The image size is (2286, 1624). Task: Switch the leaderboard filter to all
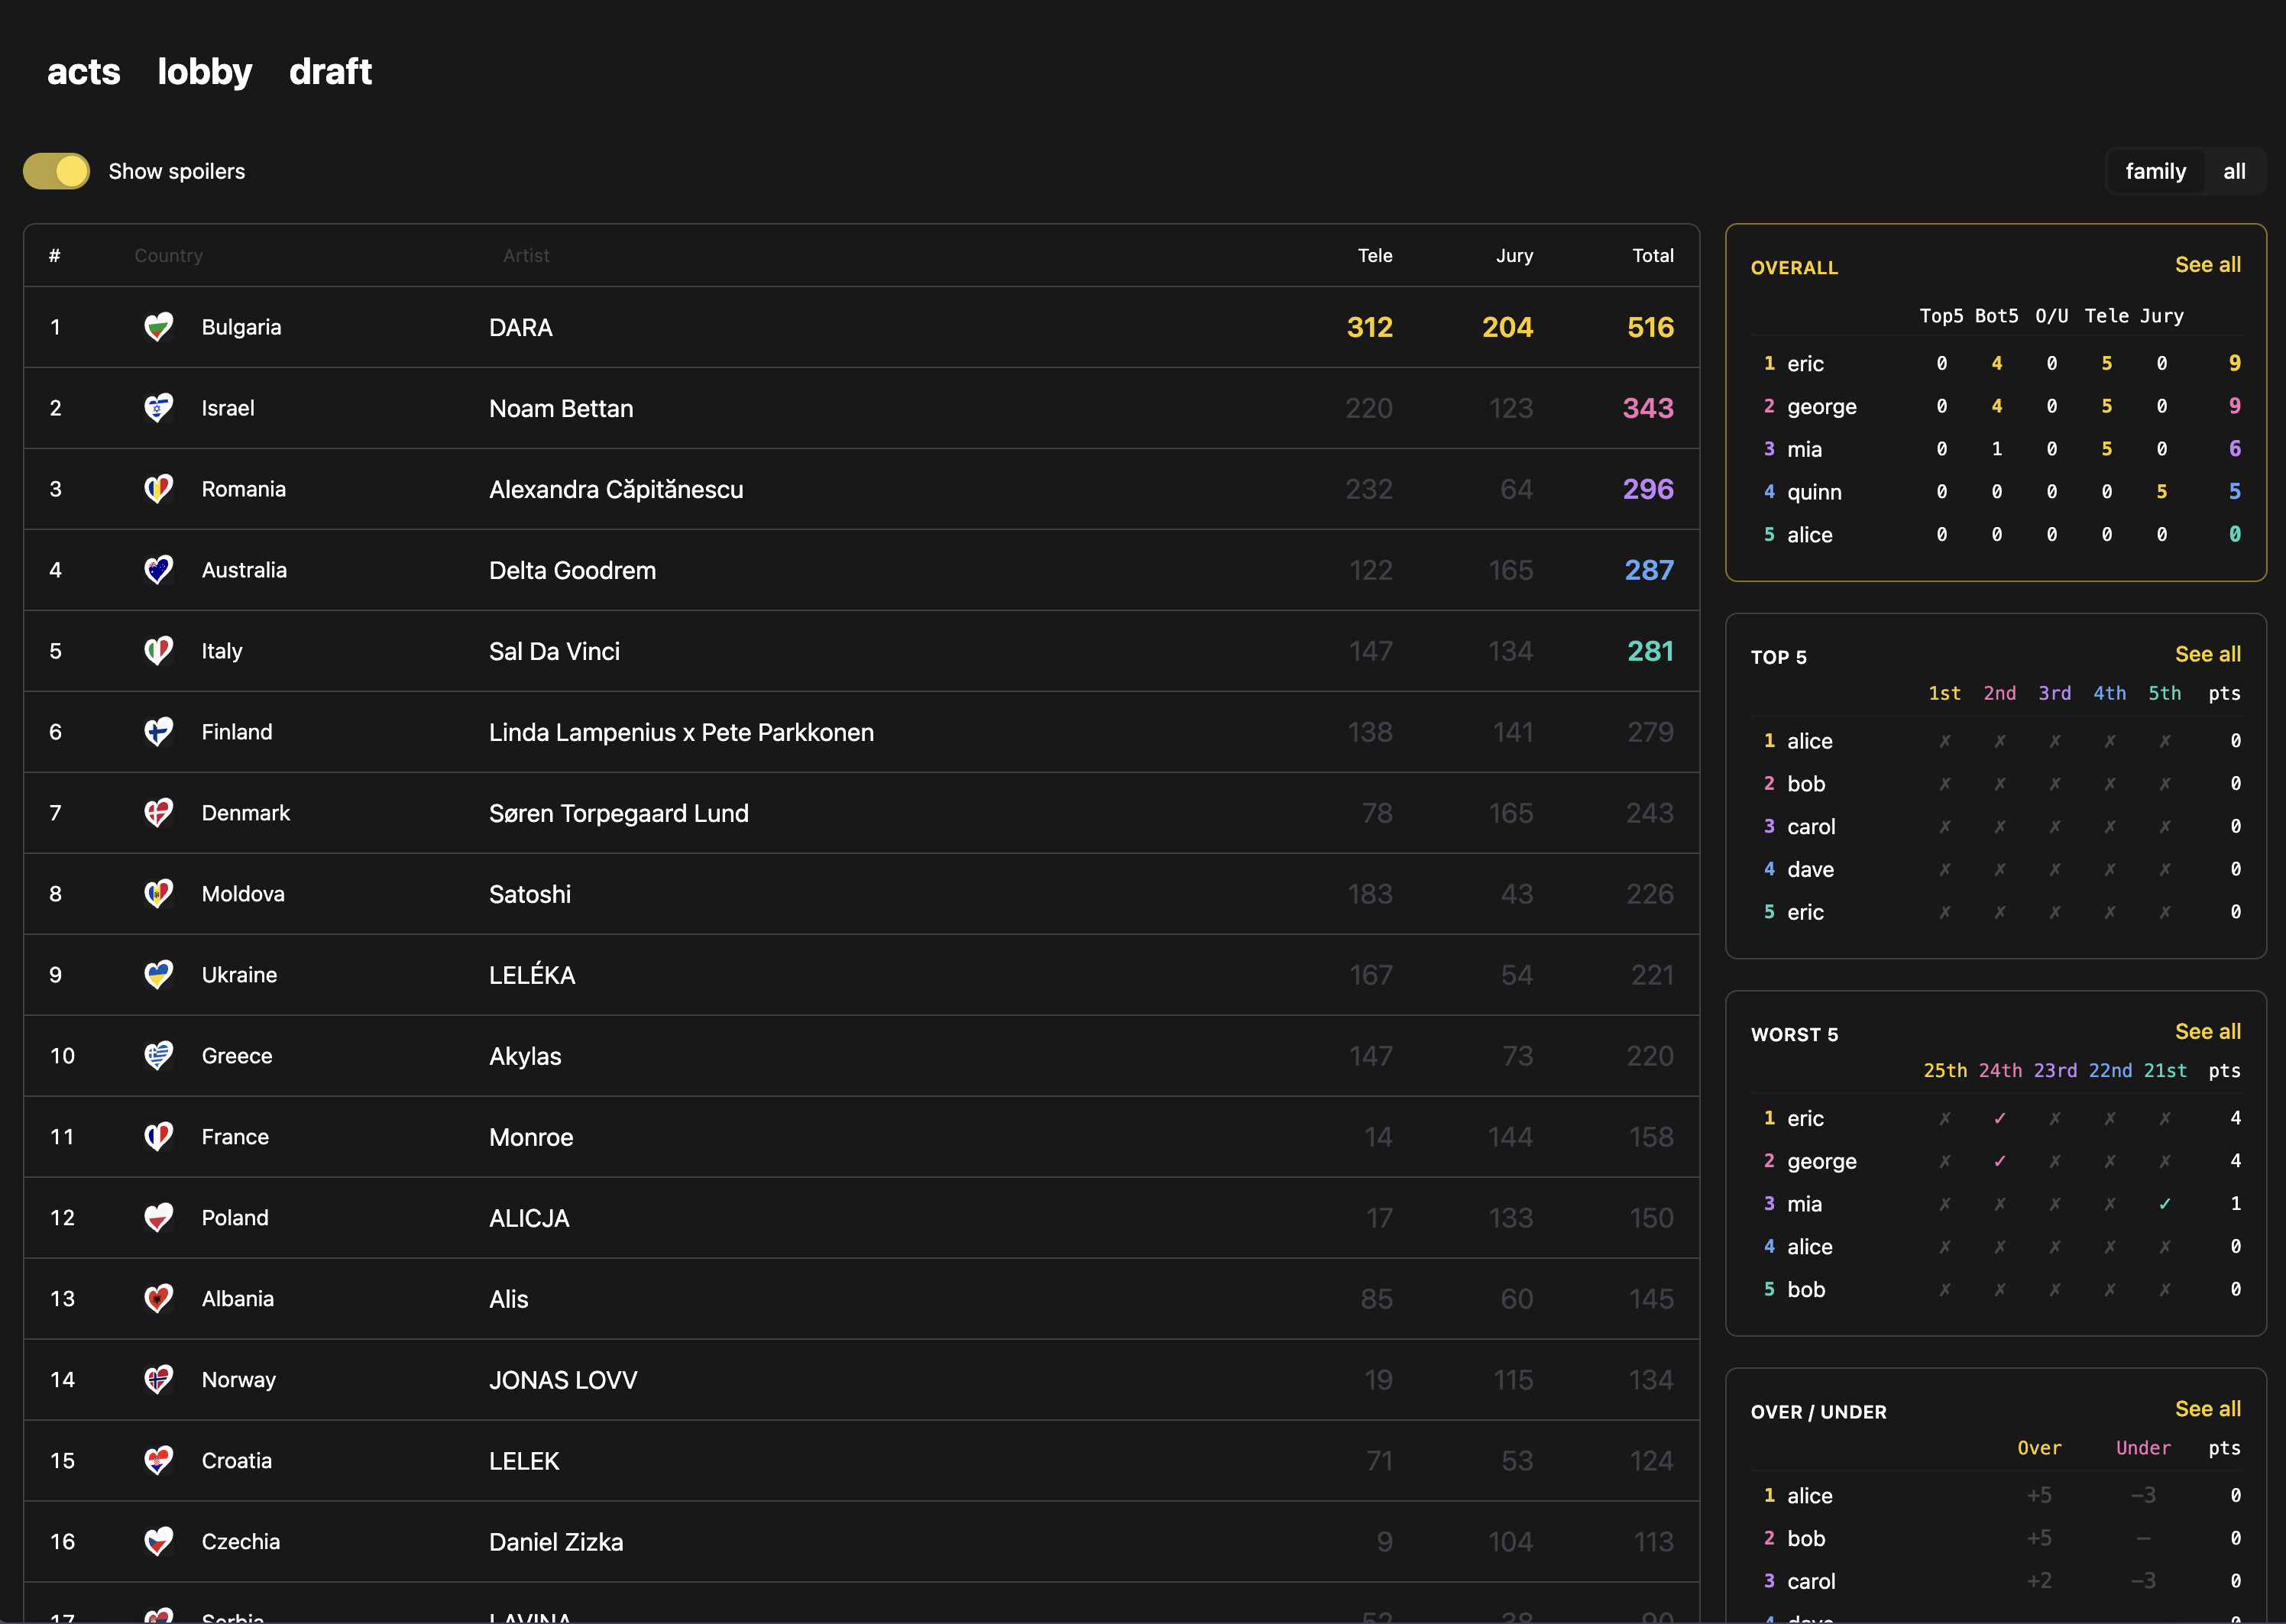2234,171
